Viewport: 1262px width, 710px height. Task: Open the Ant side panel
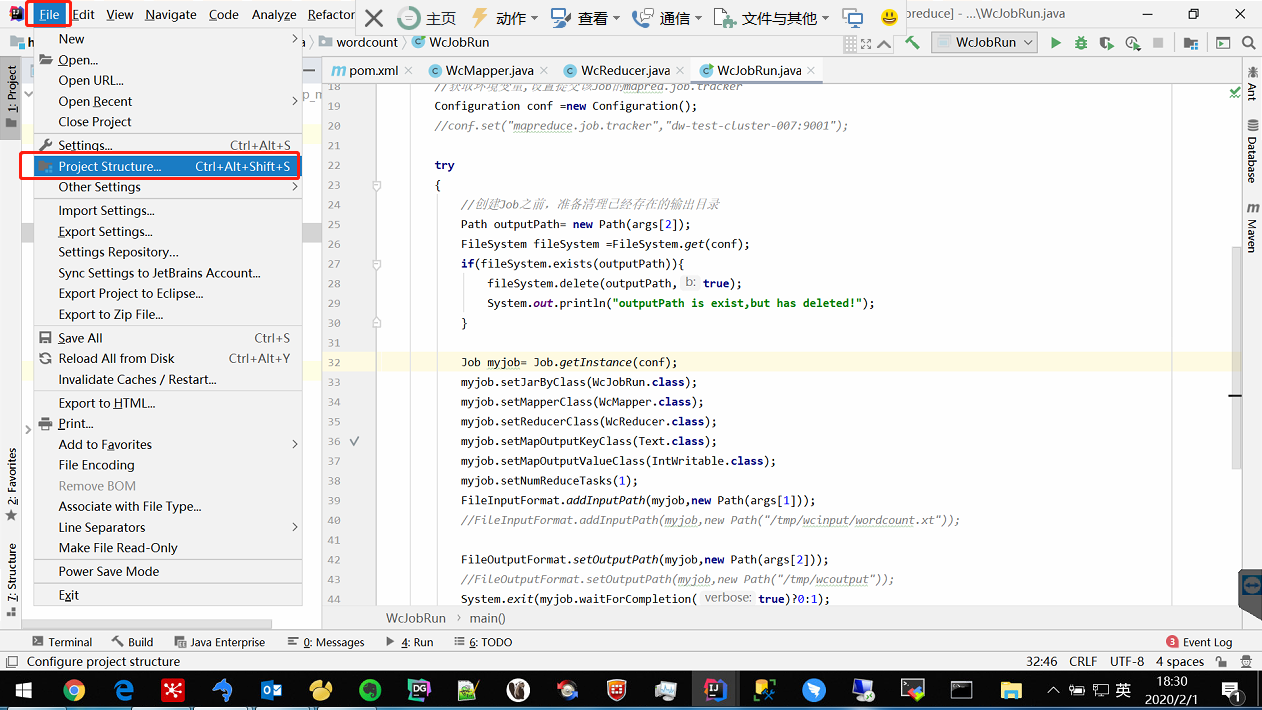pyautogui.click(x=1251, y=83)
